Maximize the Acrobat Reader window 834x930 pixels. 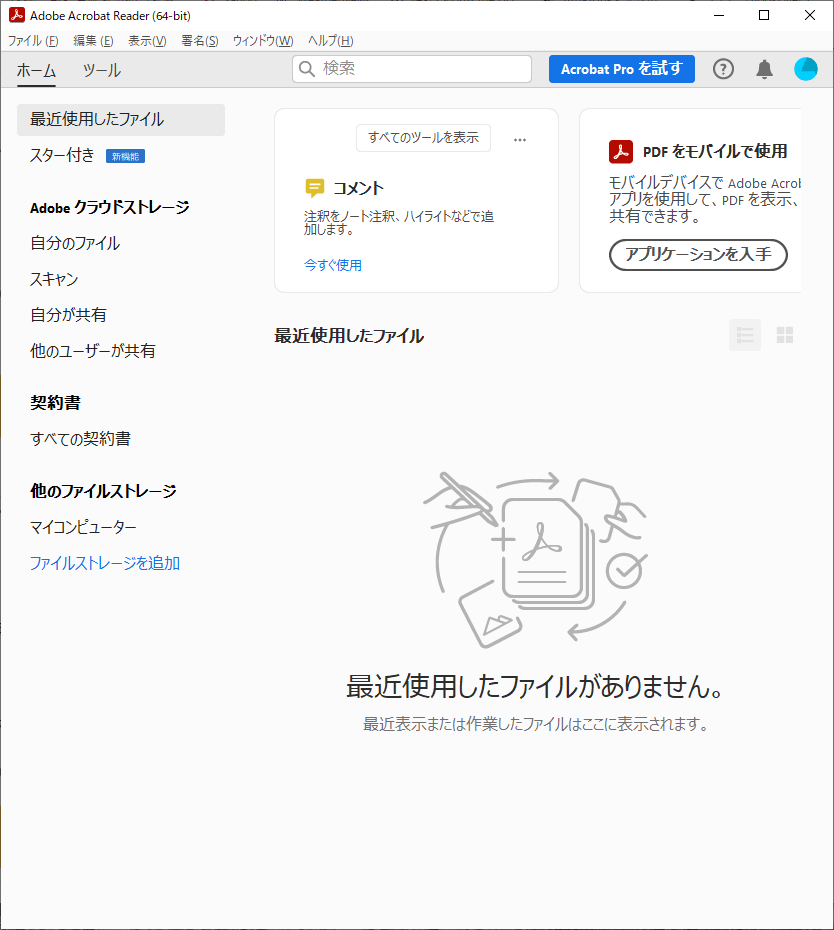click(x=764, y=15)
